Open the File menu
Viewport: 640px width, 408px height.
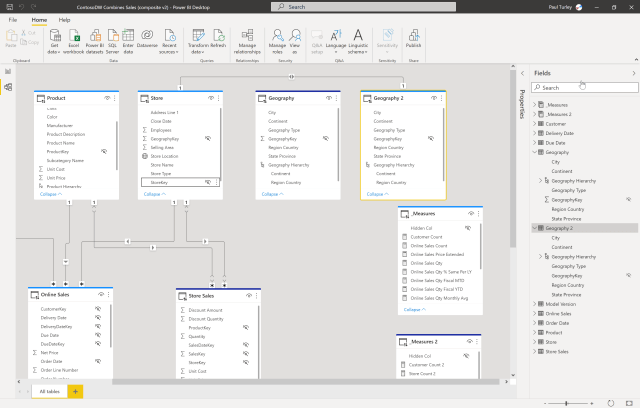click(13, 20)
